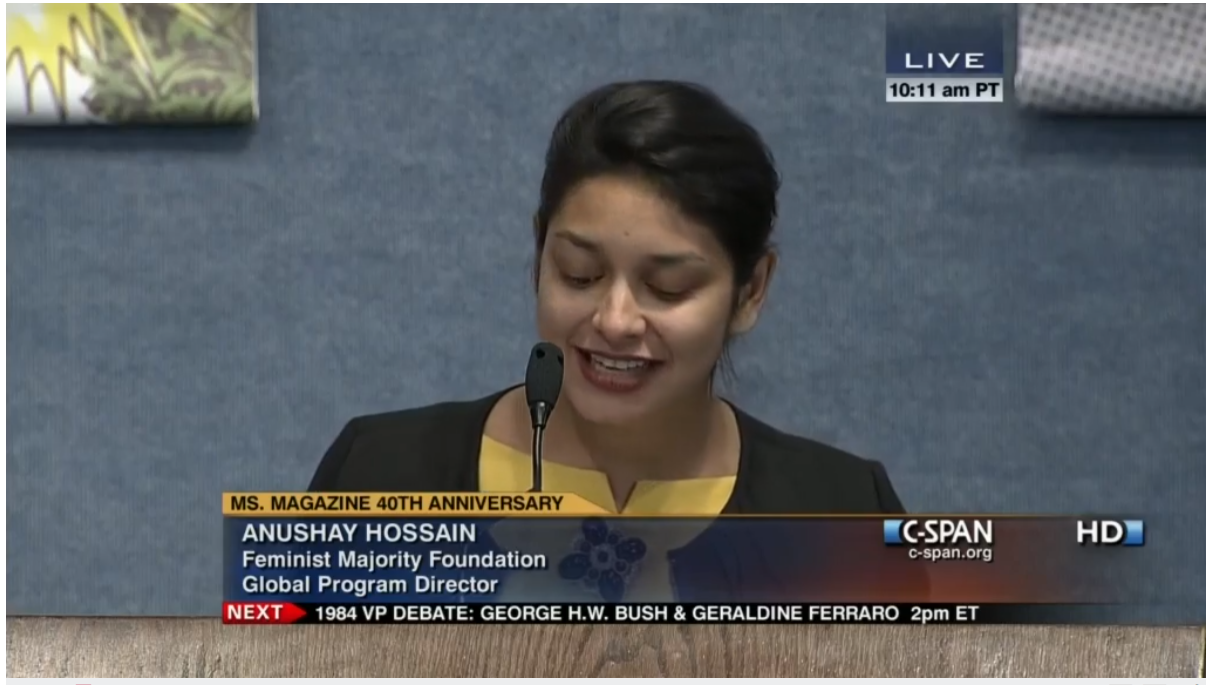Viewport: 1213px width, 685px height.
Task: Click the 10:11 am PT time stamp
Action: 944,90
